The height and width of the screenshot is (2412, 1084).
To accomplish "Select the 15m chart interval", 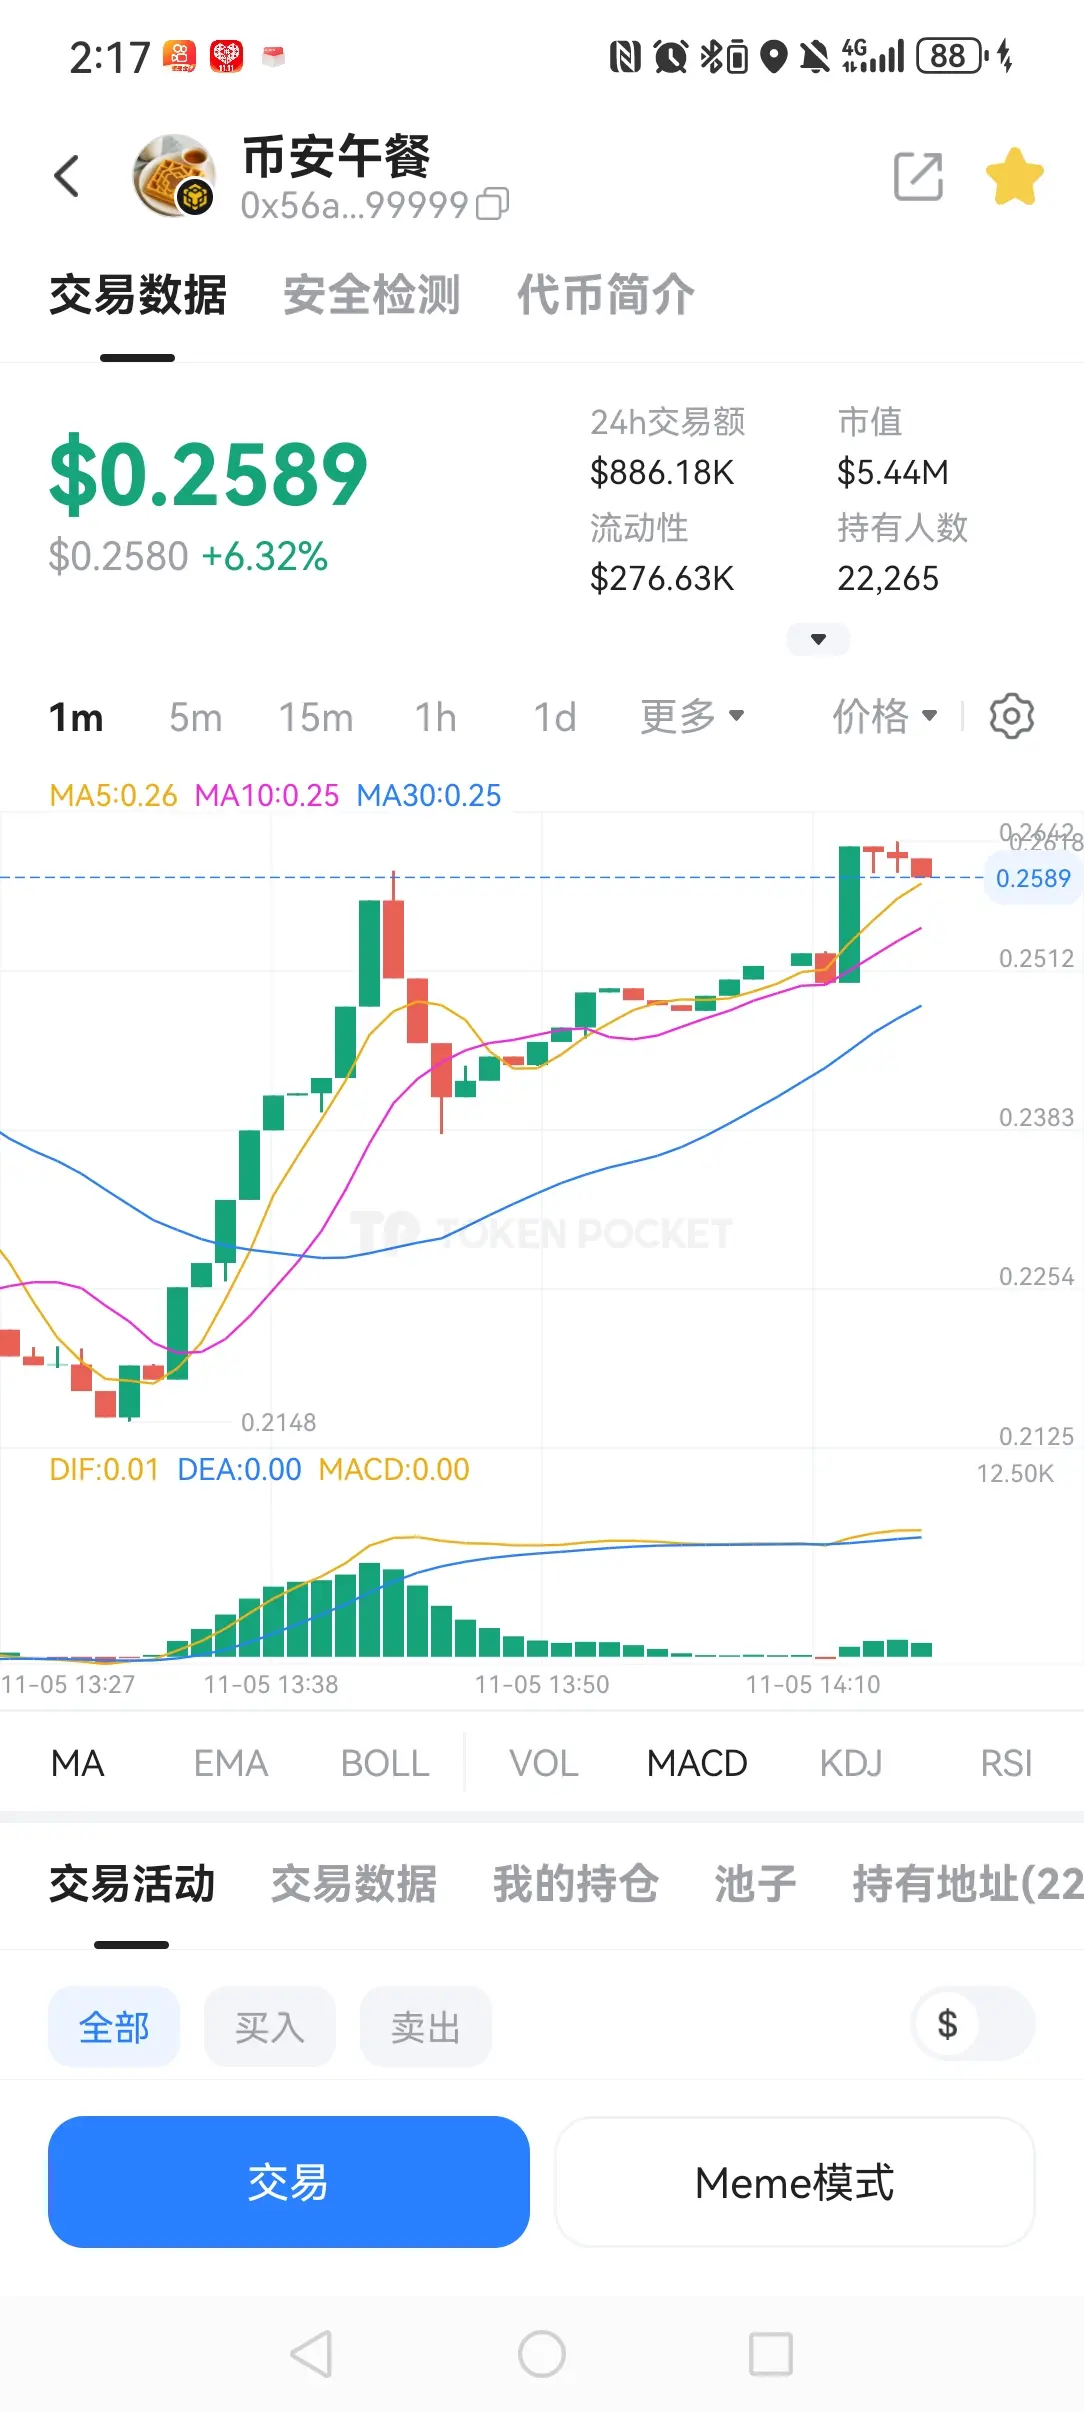I will click(316, 717).
